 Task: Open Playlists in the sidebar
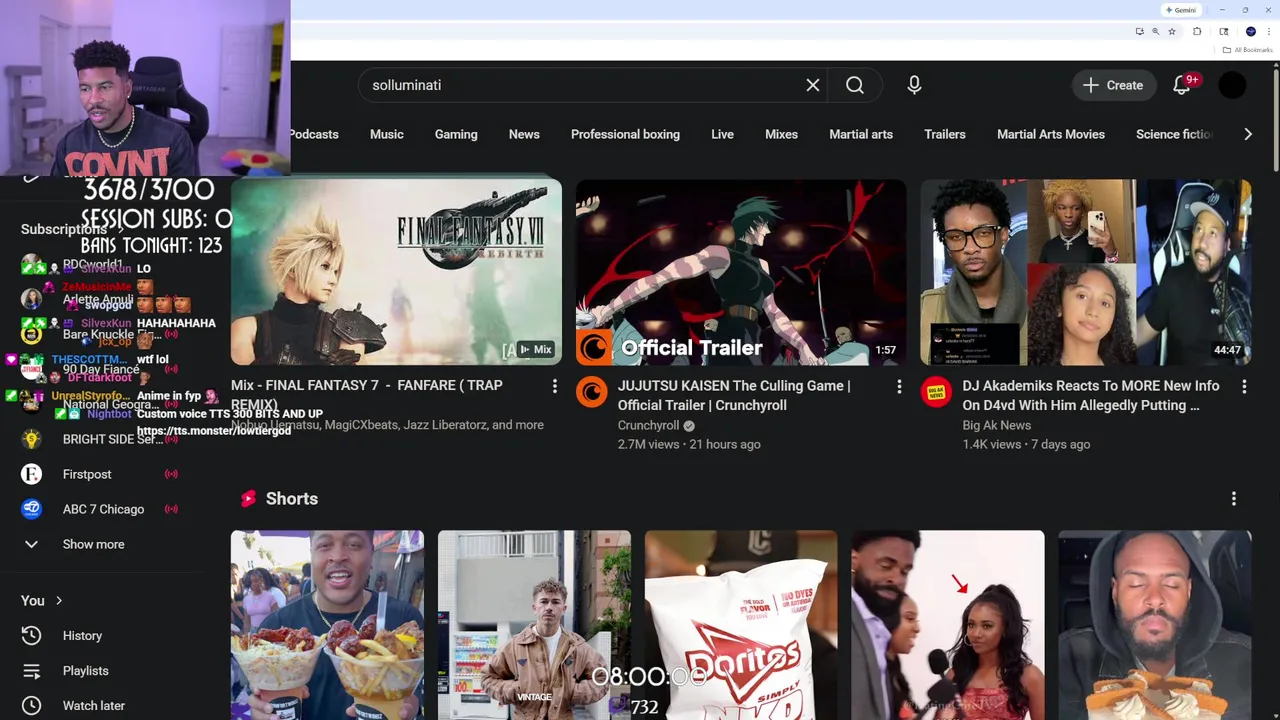tap(85, 670)
